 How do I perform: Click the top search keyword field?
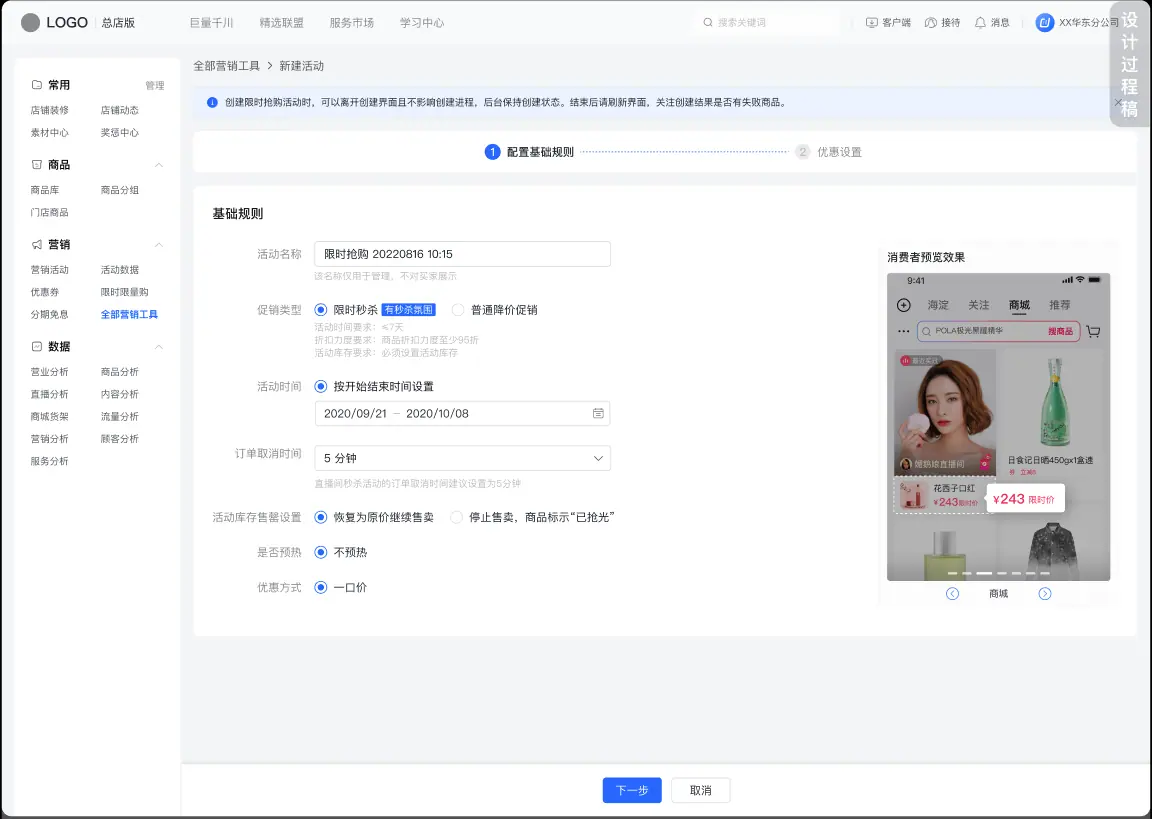coord(768,23)
